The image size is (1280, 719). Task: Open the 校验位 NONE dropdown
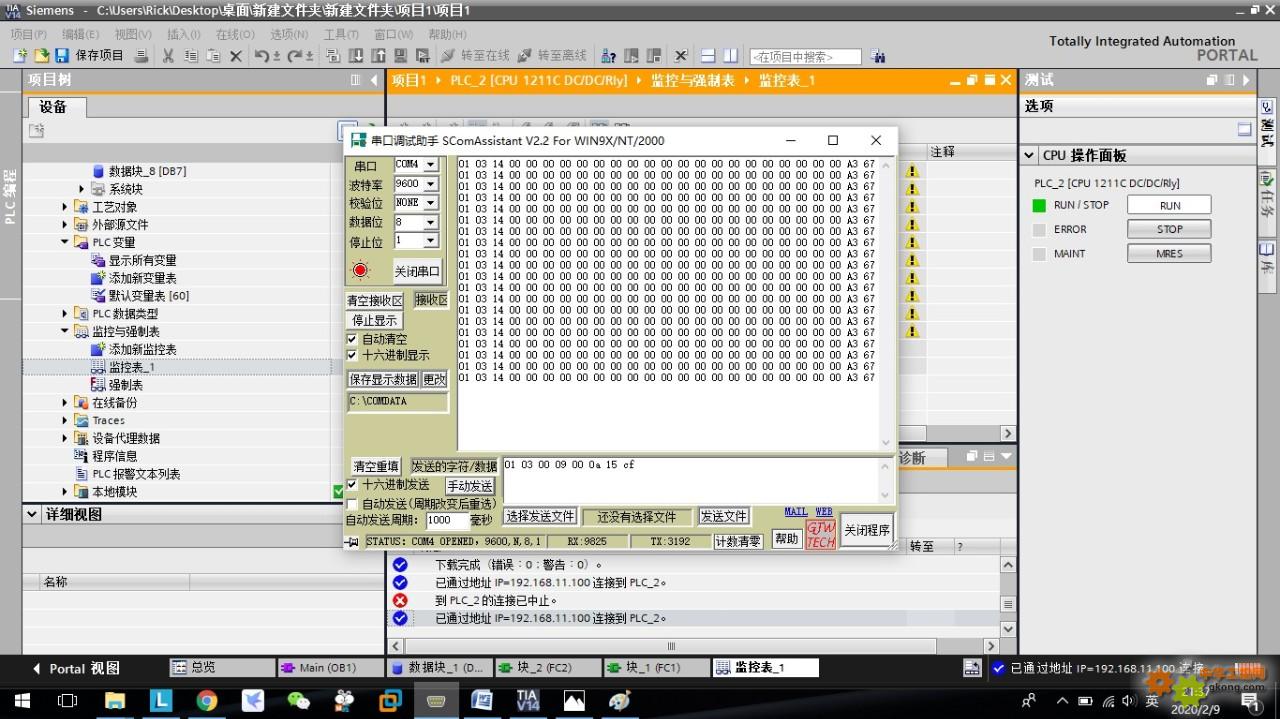(431, 203)
